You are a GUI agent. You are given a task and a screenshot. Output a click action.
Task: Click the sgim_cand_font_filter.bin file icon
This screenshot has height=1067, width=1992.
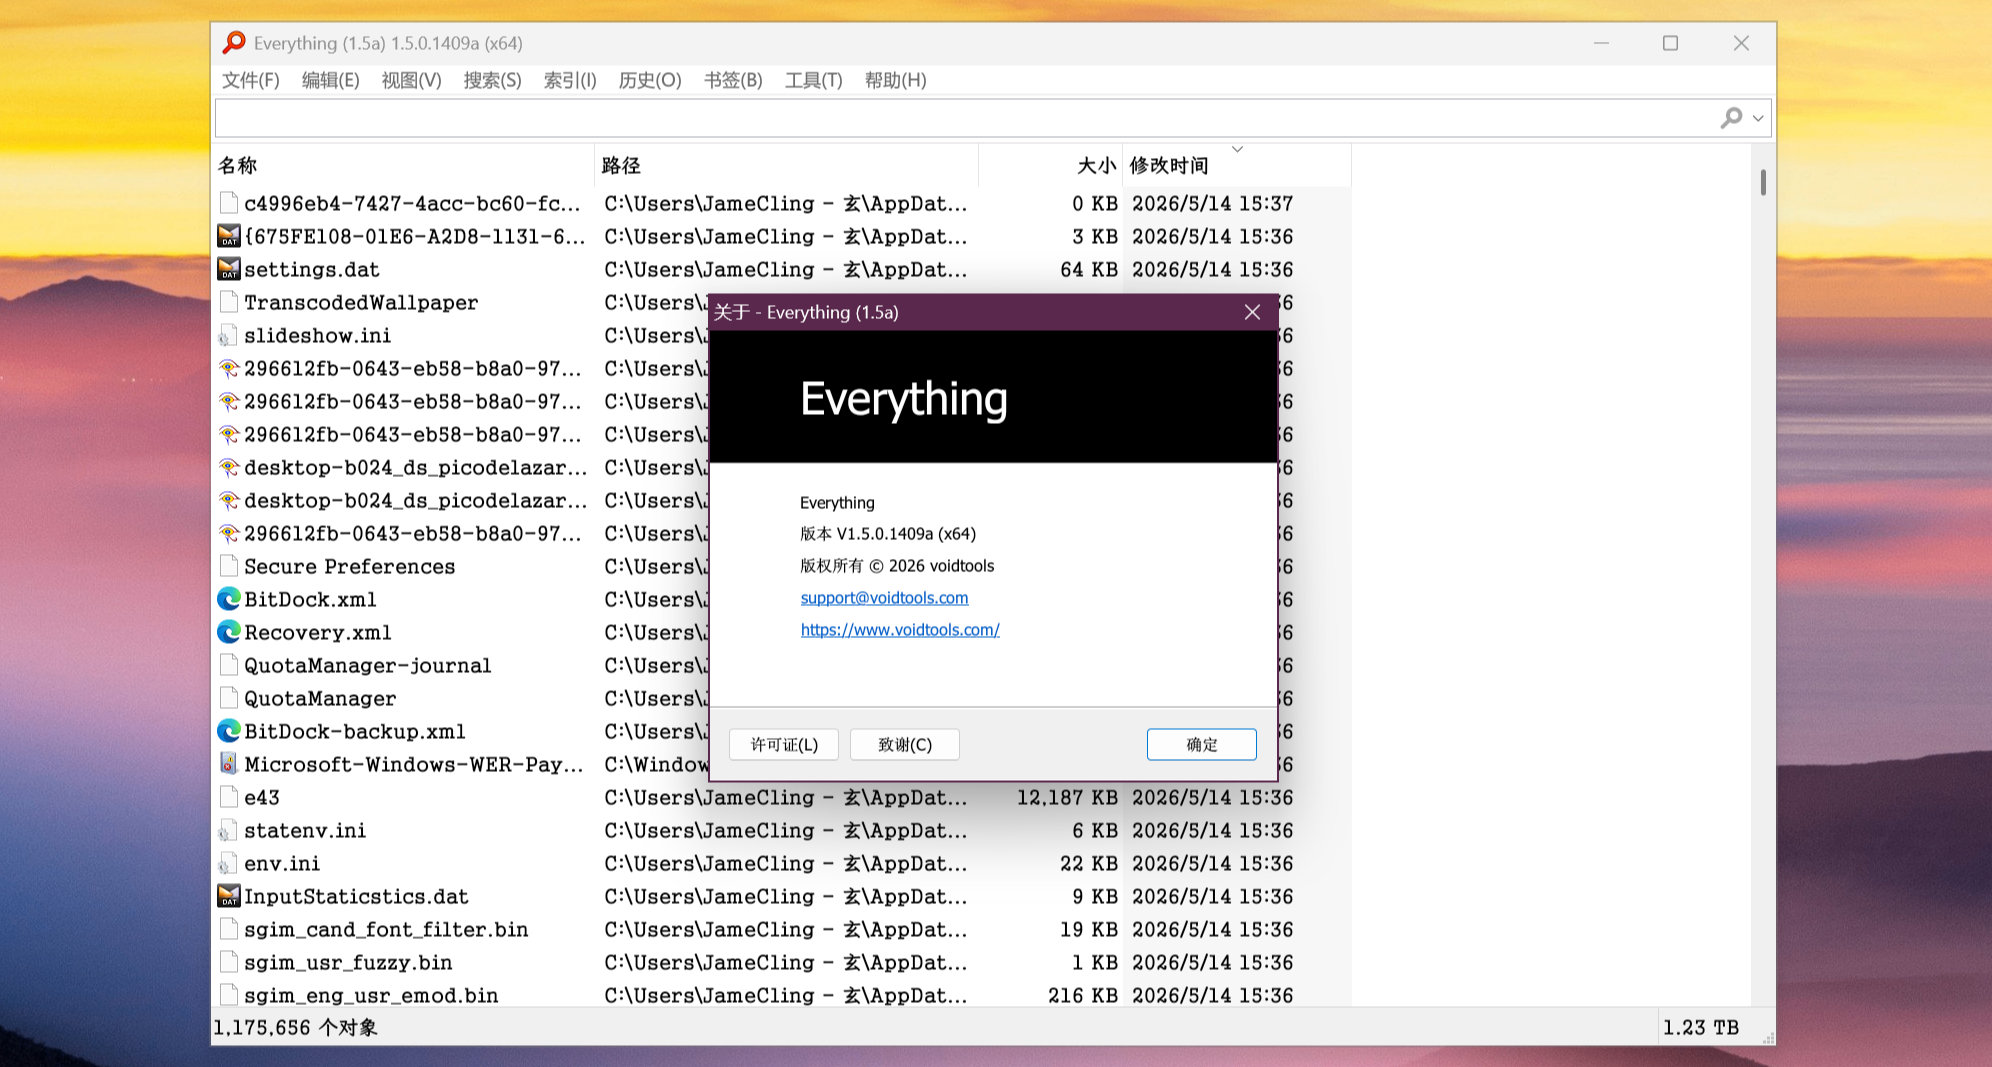tap(229, 929)
